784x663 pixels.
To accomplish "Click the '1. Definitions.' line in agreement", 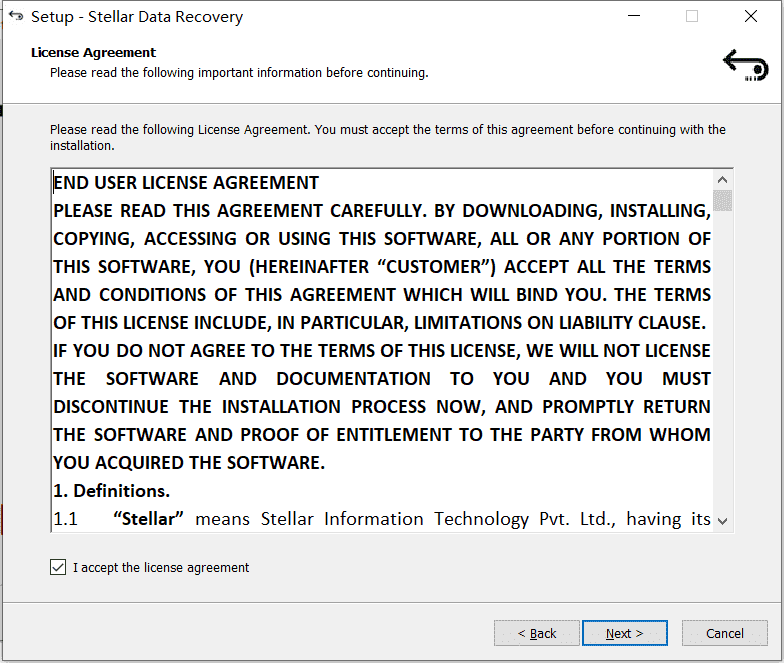I will point(112,491).
